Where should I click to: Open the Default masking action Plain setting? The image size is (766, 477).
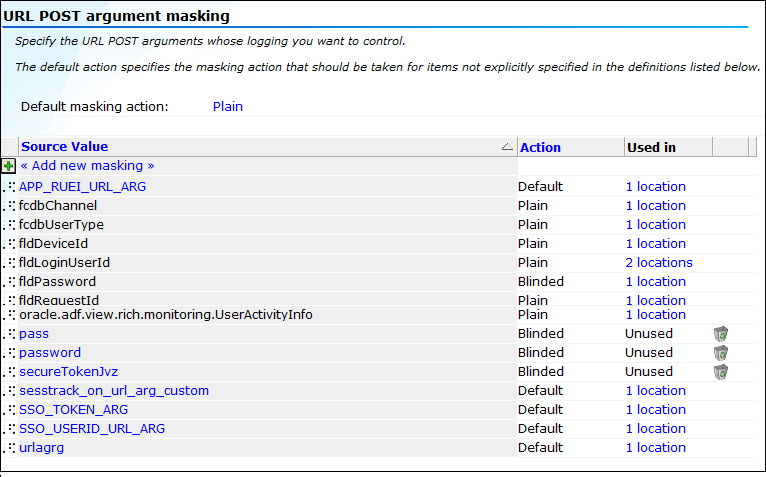(x=228, y=107)
